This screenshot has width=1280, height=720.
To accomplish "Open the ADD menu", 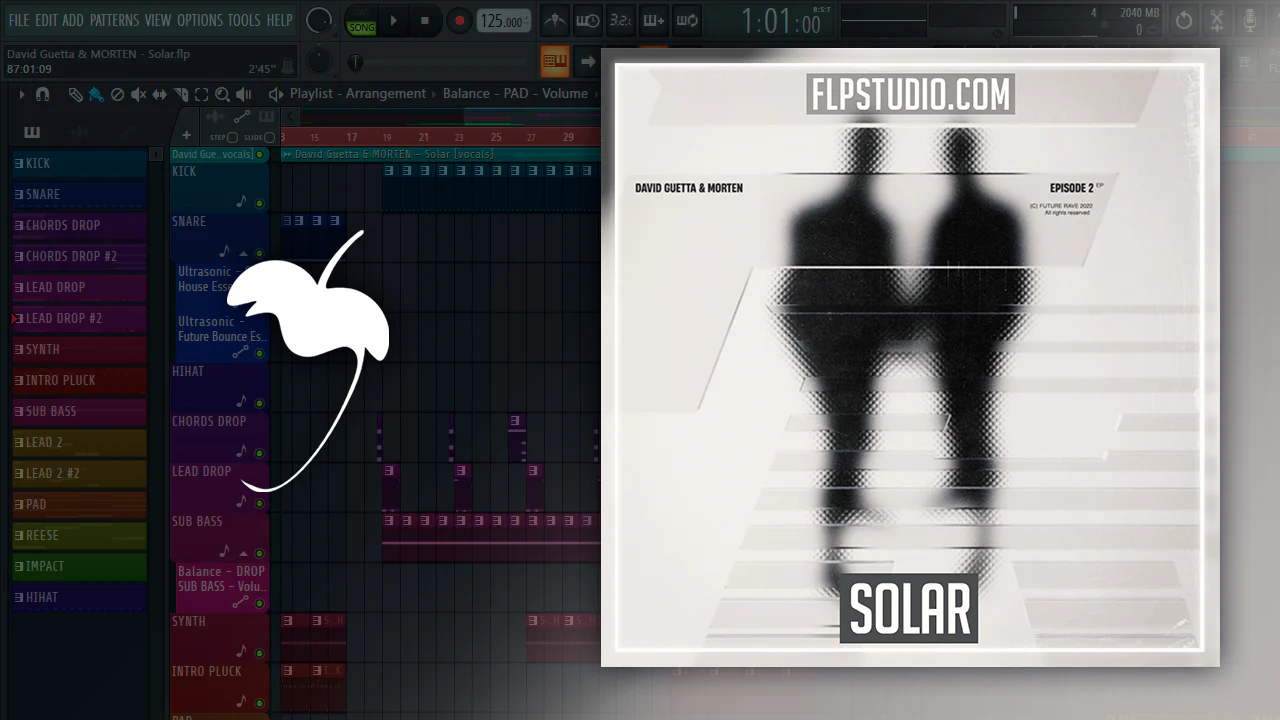I will 73,20.
